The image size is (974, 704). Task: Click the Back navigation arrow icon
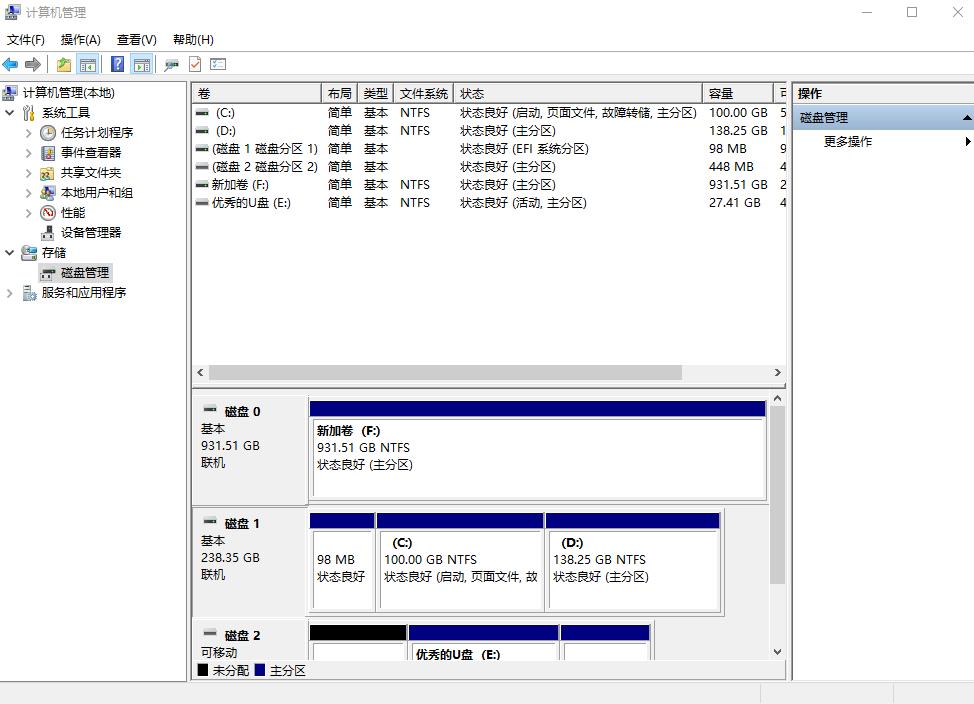pyautogui.click(x=10, y=64)
